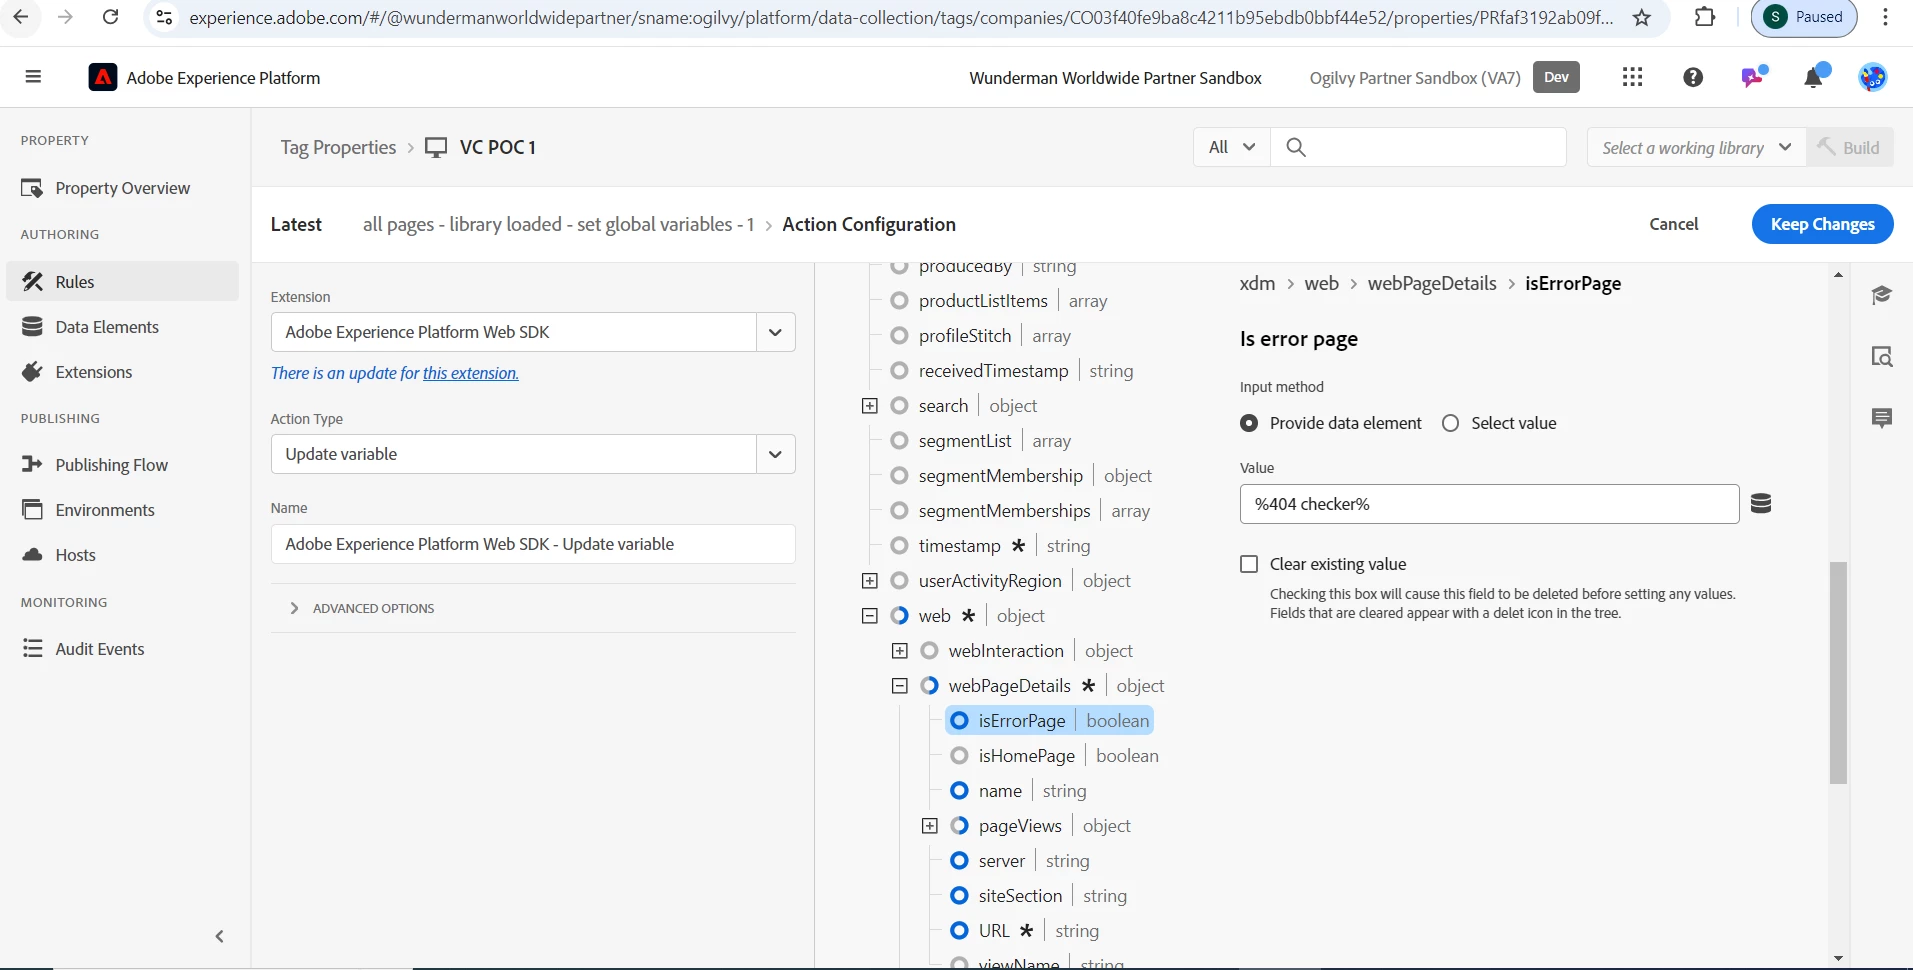Click the action Name input field
The image size is (1913, 970).
(533, 544)
